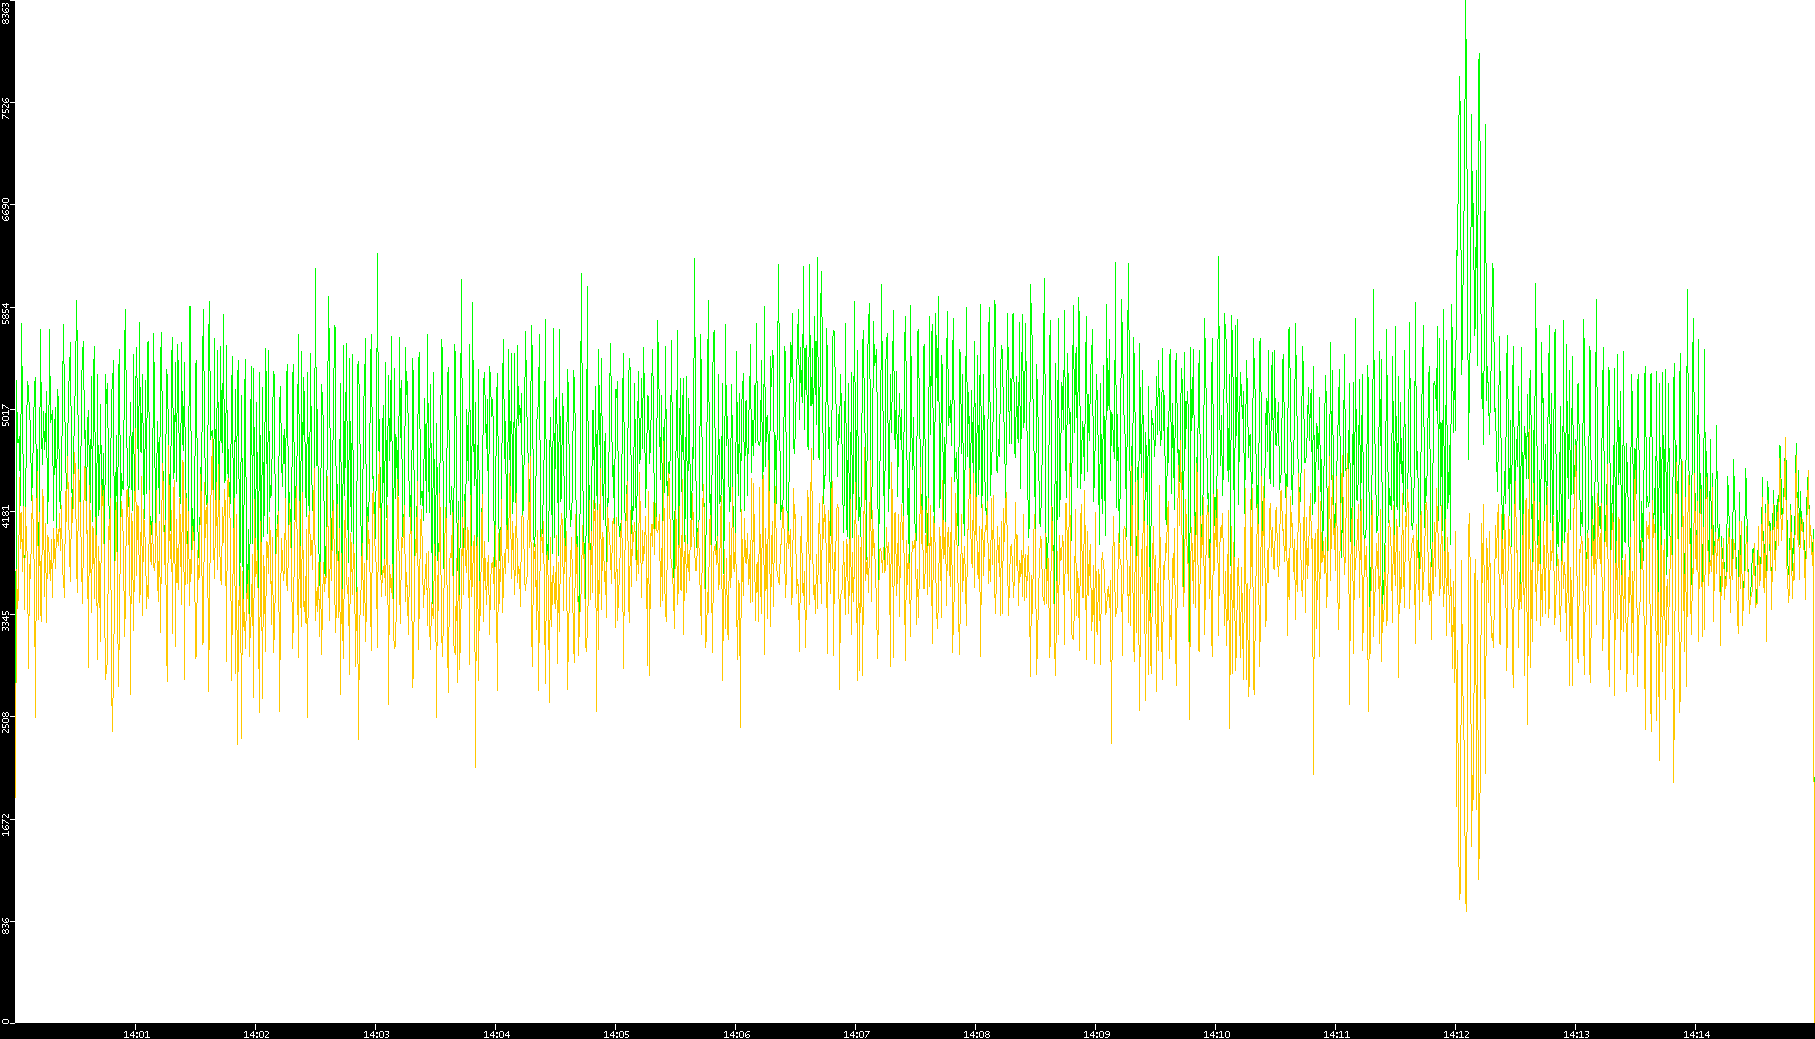Click the tall green spike peak near 14:12

(x=1466, y=42)
